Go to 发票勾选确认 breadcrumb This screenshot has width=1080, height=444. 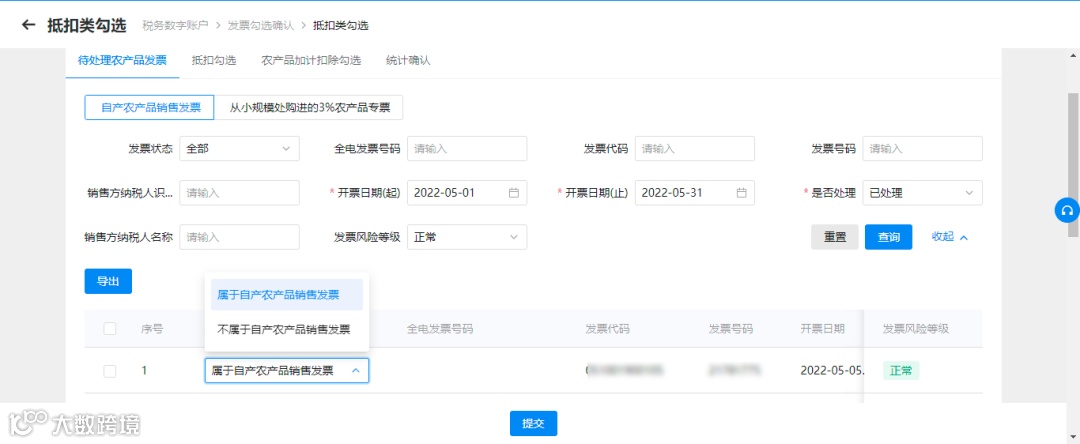[x=261, y=25]
